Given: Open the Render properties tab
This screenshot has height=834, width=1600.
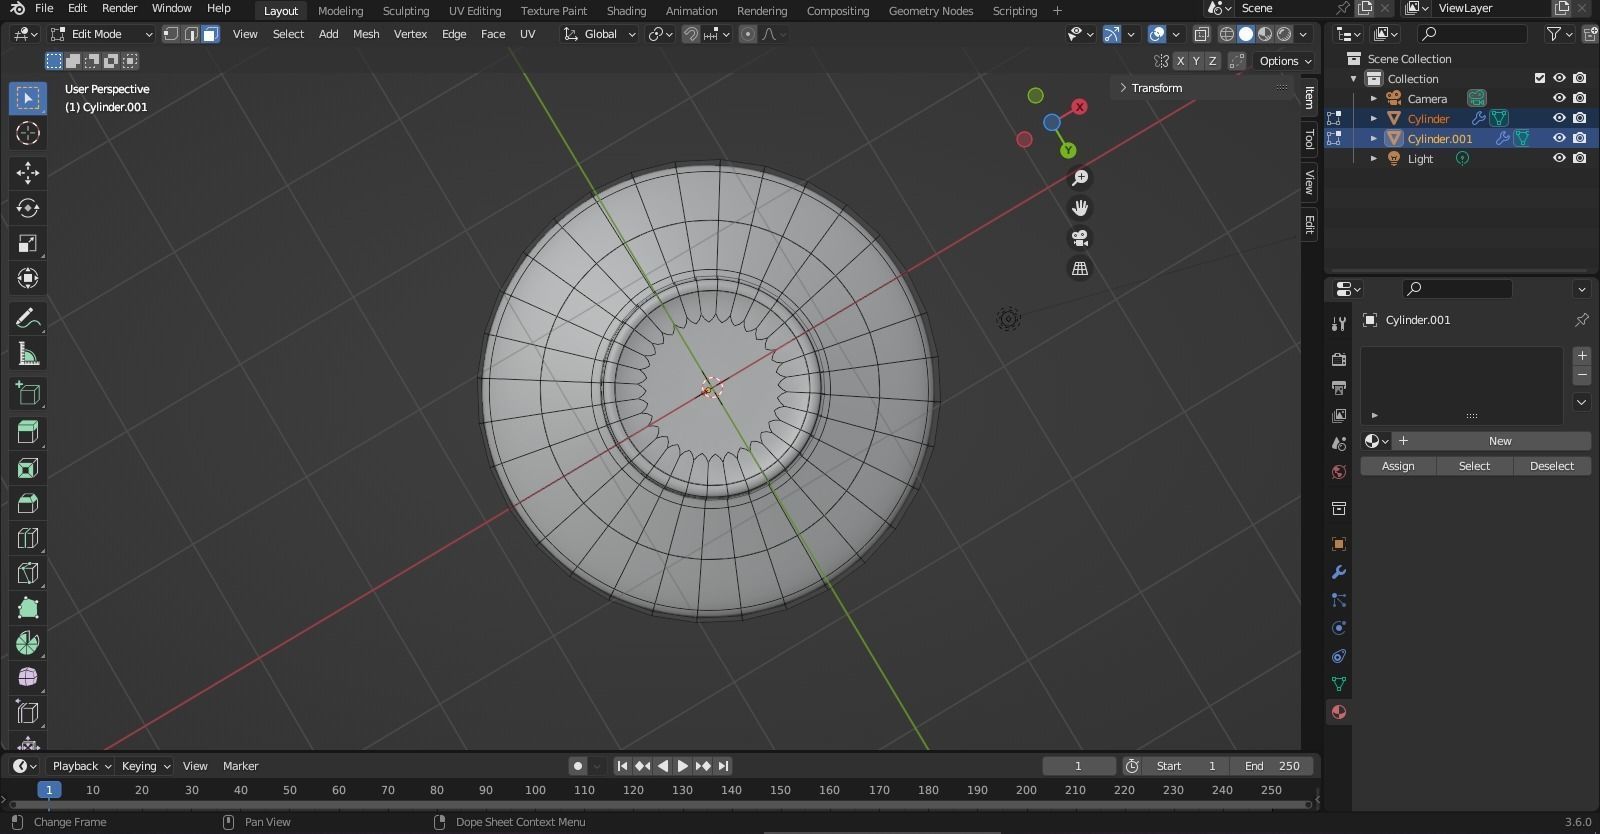Looking at the screenshot, I should [x=1339, y=359].
